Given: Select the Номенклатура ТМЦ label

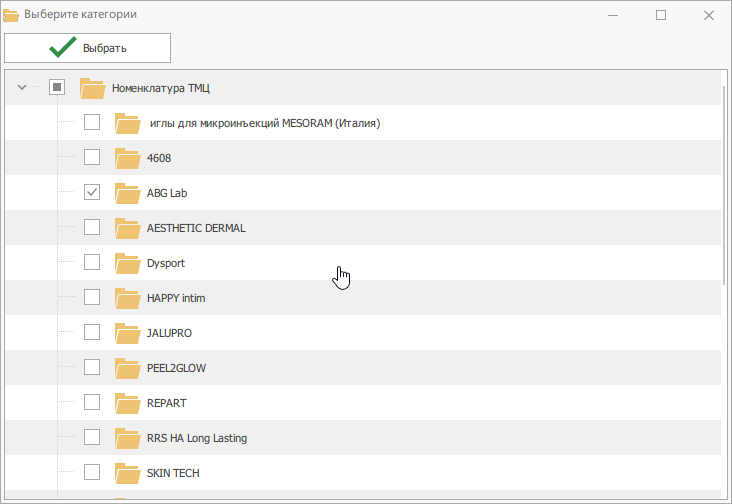Looking at the screenshot, I should (161, 88).
